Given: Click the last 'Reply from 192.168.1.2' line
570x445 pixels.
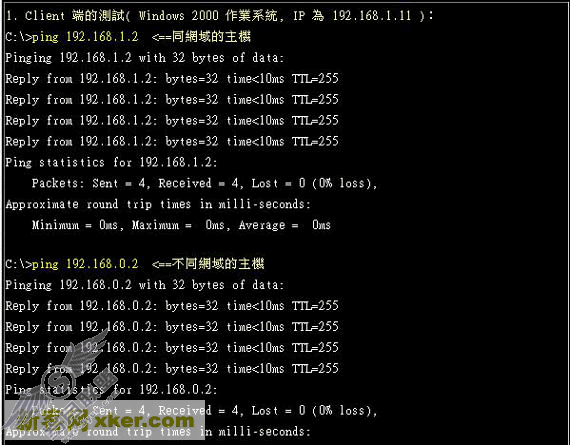Looking at the screenshot, I should [172, 141].
